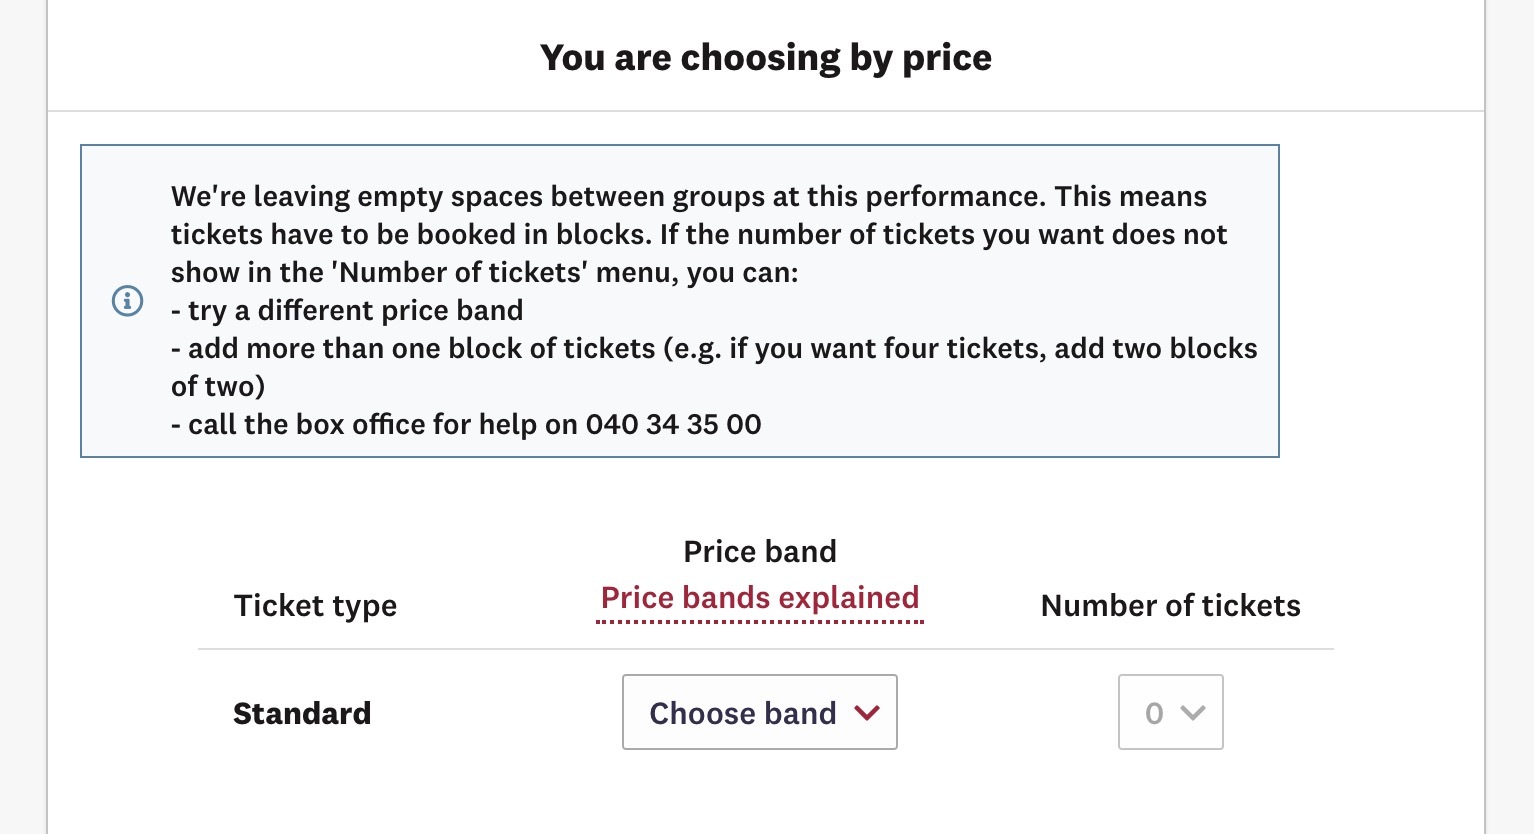Viewport: 1534px width, 834px height.
Task: Click the 0 digit in ticket count selector
Action: point(1154,713)
